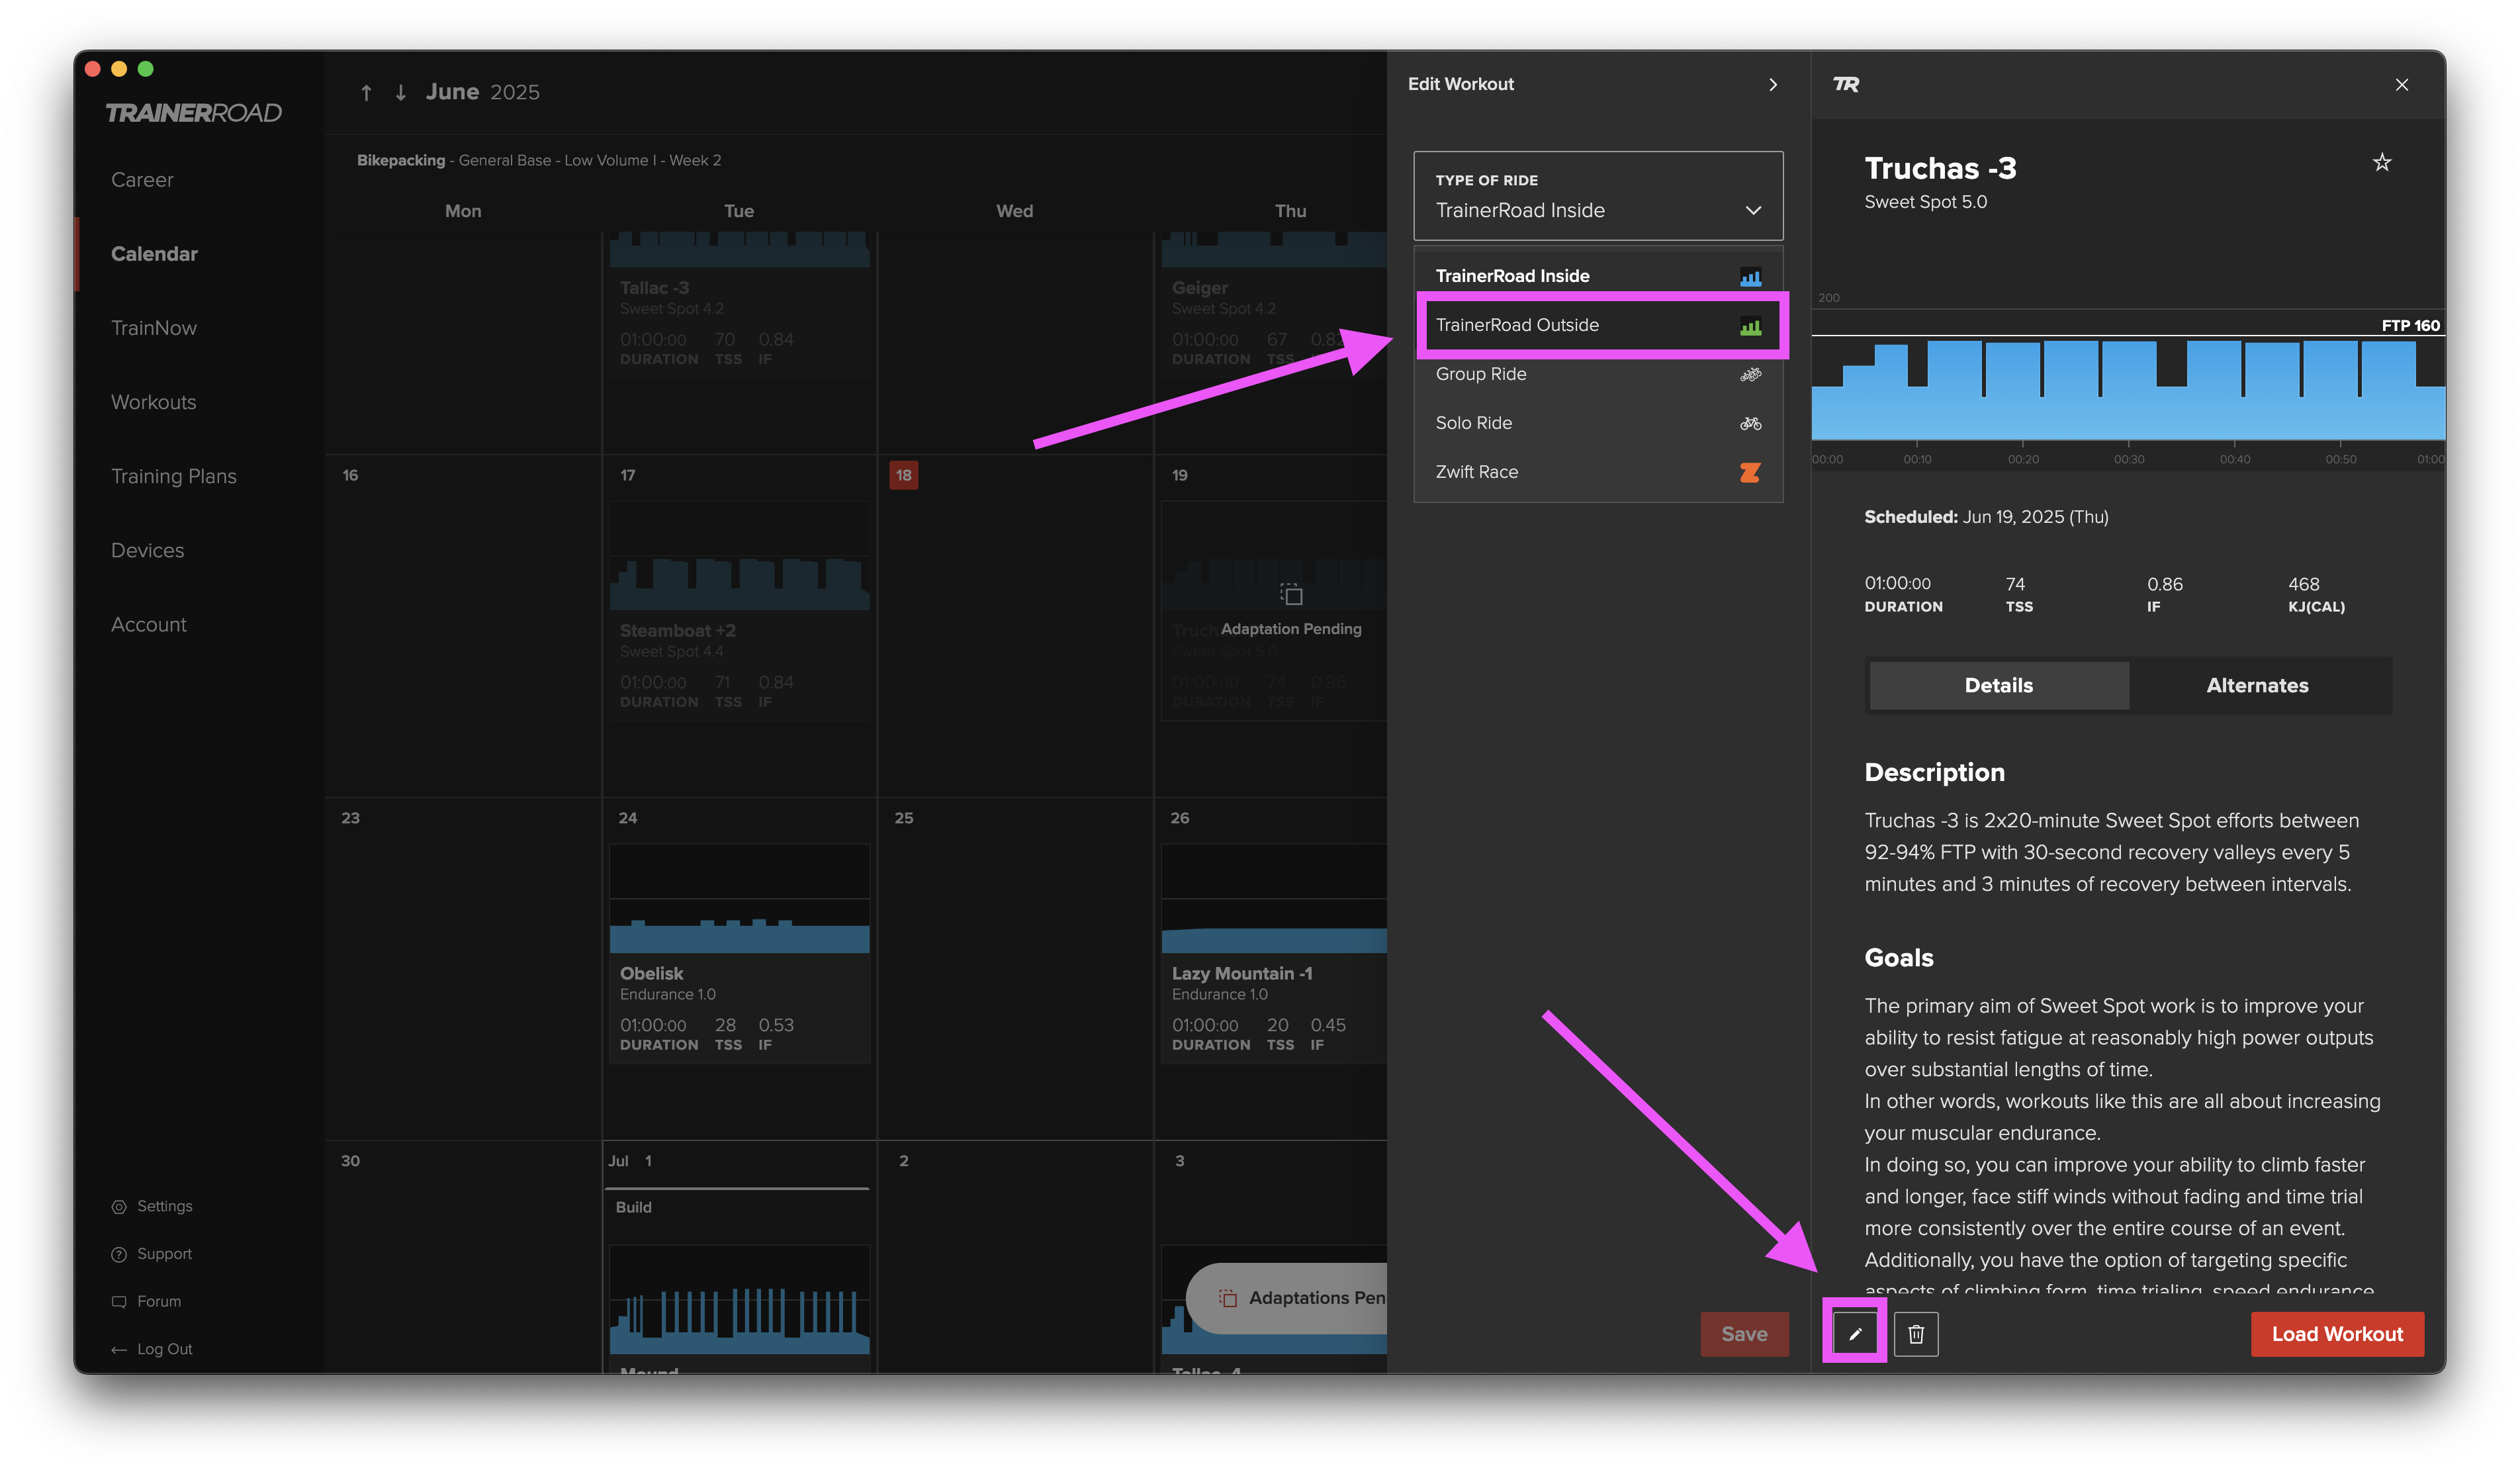Close the workout details panel
Viewport: 2520px width, 1472px height.
click(2401, 85)
